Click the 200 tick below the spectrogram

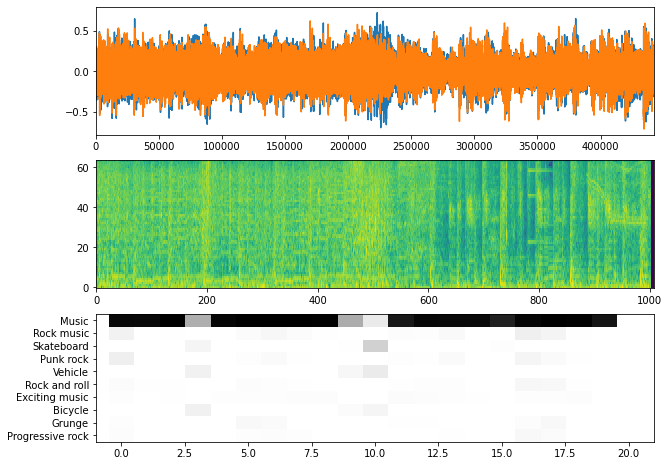(207, 300)
